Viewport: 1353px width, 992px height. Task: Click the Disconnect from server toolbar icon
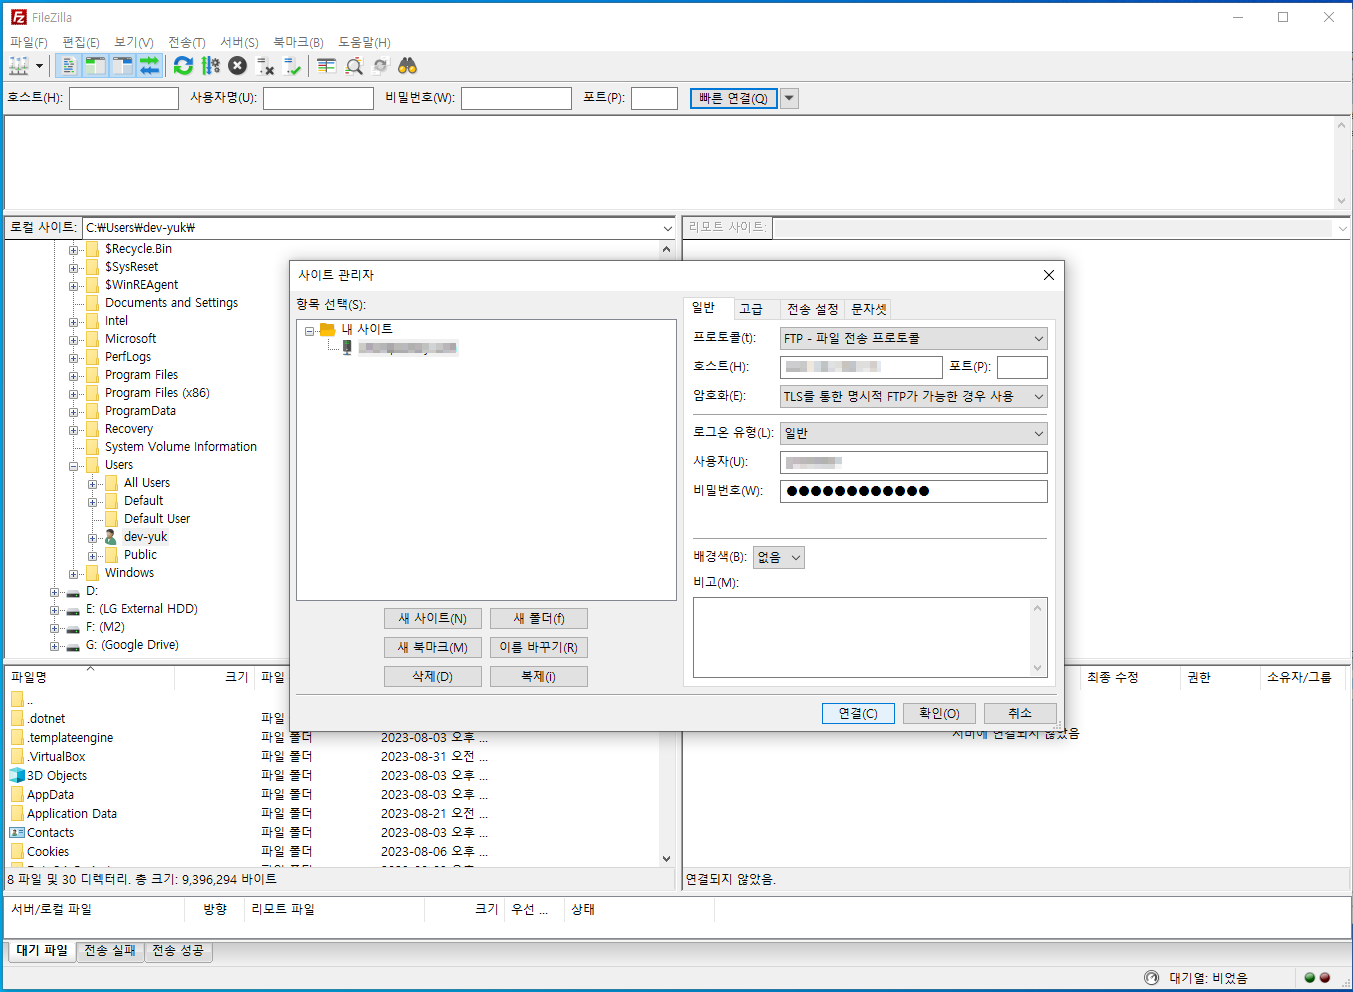265,66
